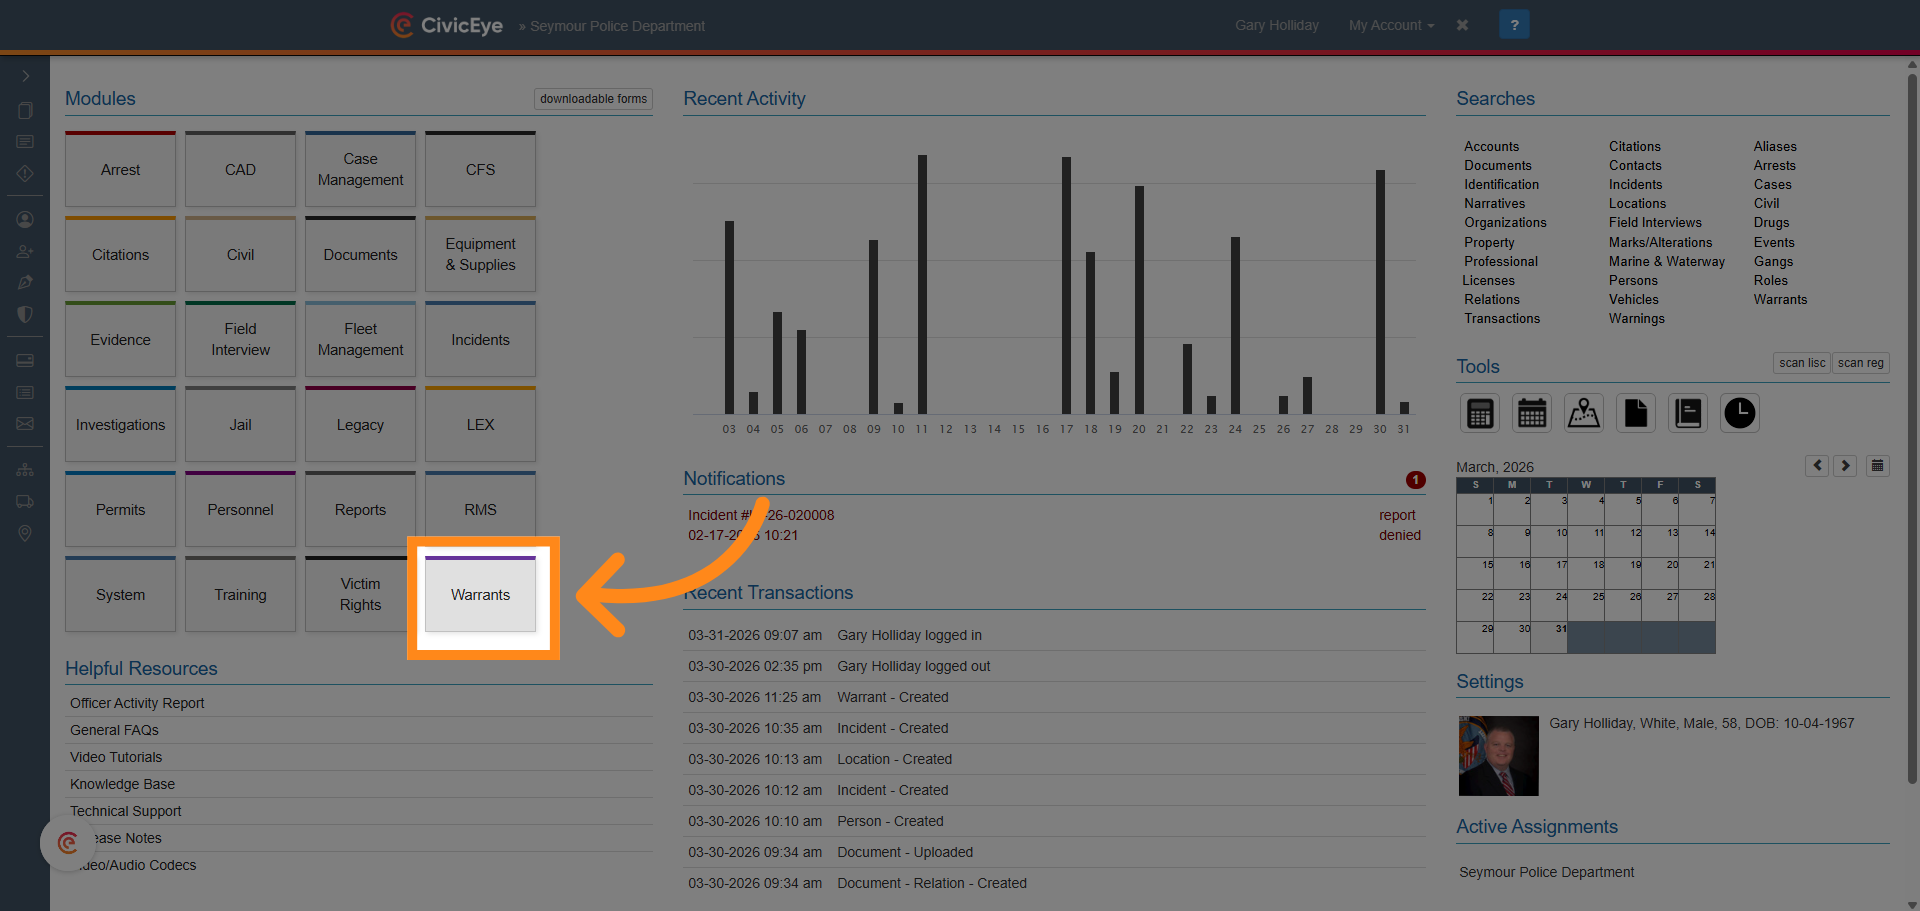Open the Knowledge Base link

[x=122, y=784]
